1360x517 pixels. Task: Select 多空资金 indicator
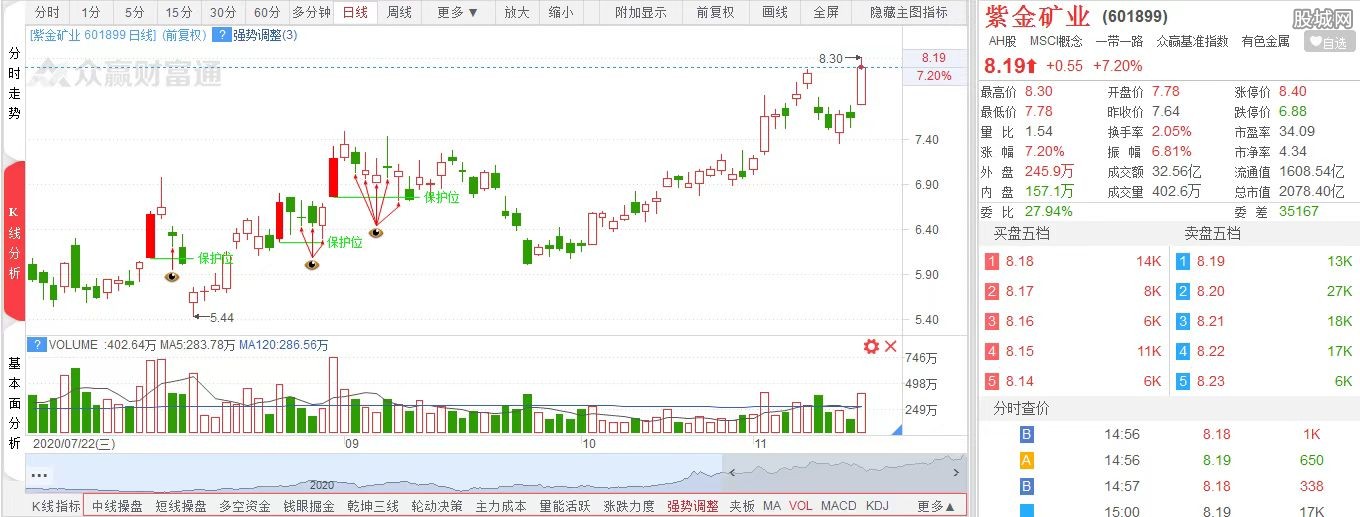coord(245,506)
